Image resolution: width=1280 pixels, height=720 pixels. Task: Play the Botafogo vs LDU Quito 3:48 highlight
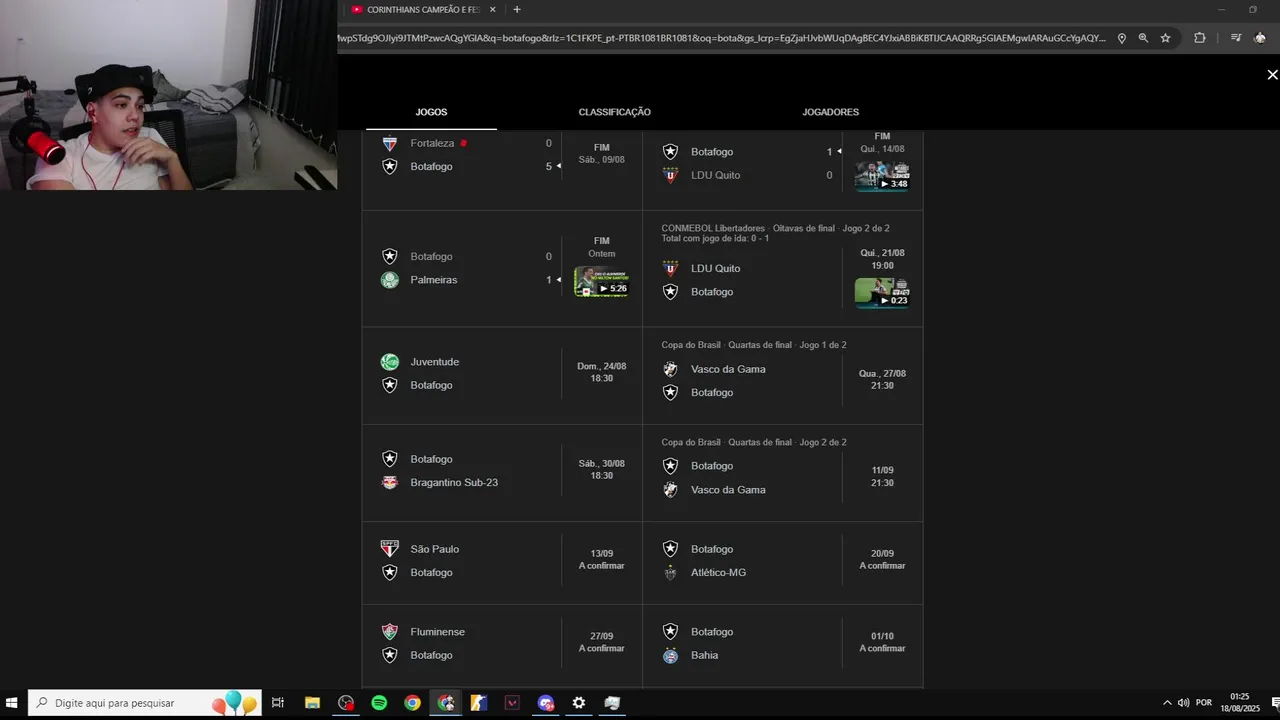[x=882, y=175]
